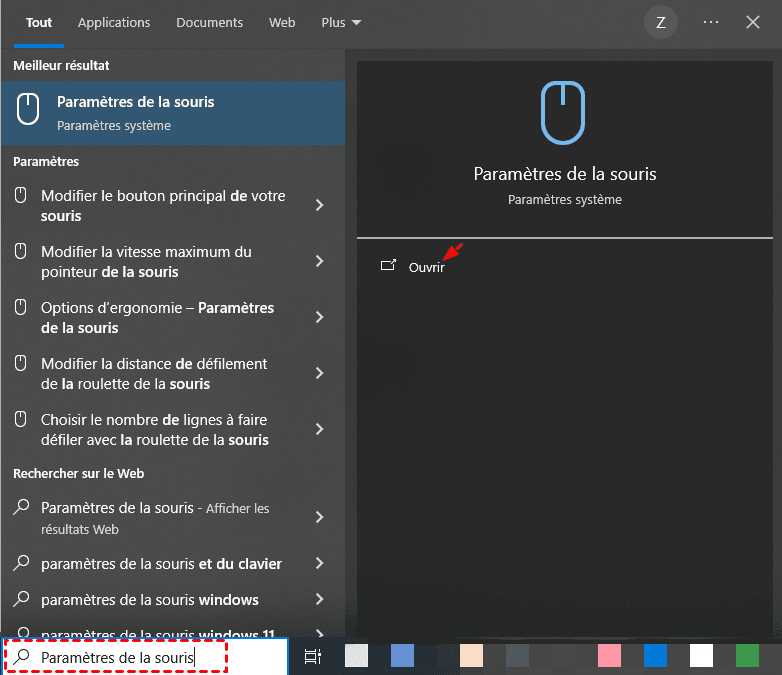Click the light gray taskbar app icon

pyautogui.click(x=356, y=656)
